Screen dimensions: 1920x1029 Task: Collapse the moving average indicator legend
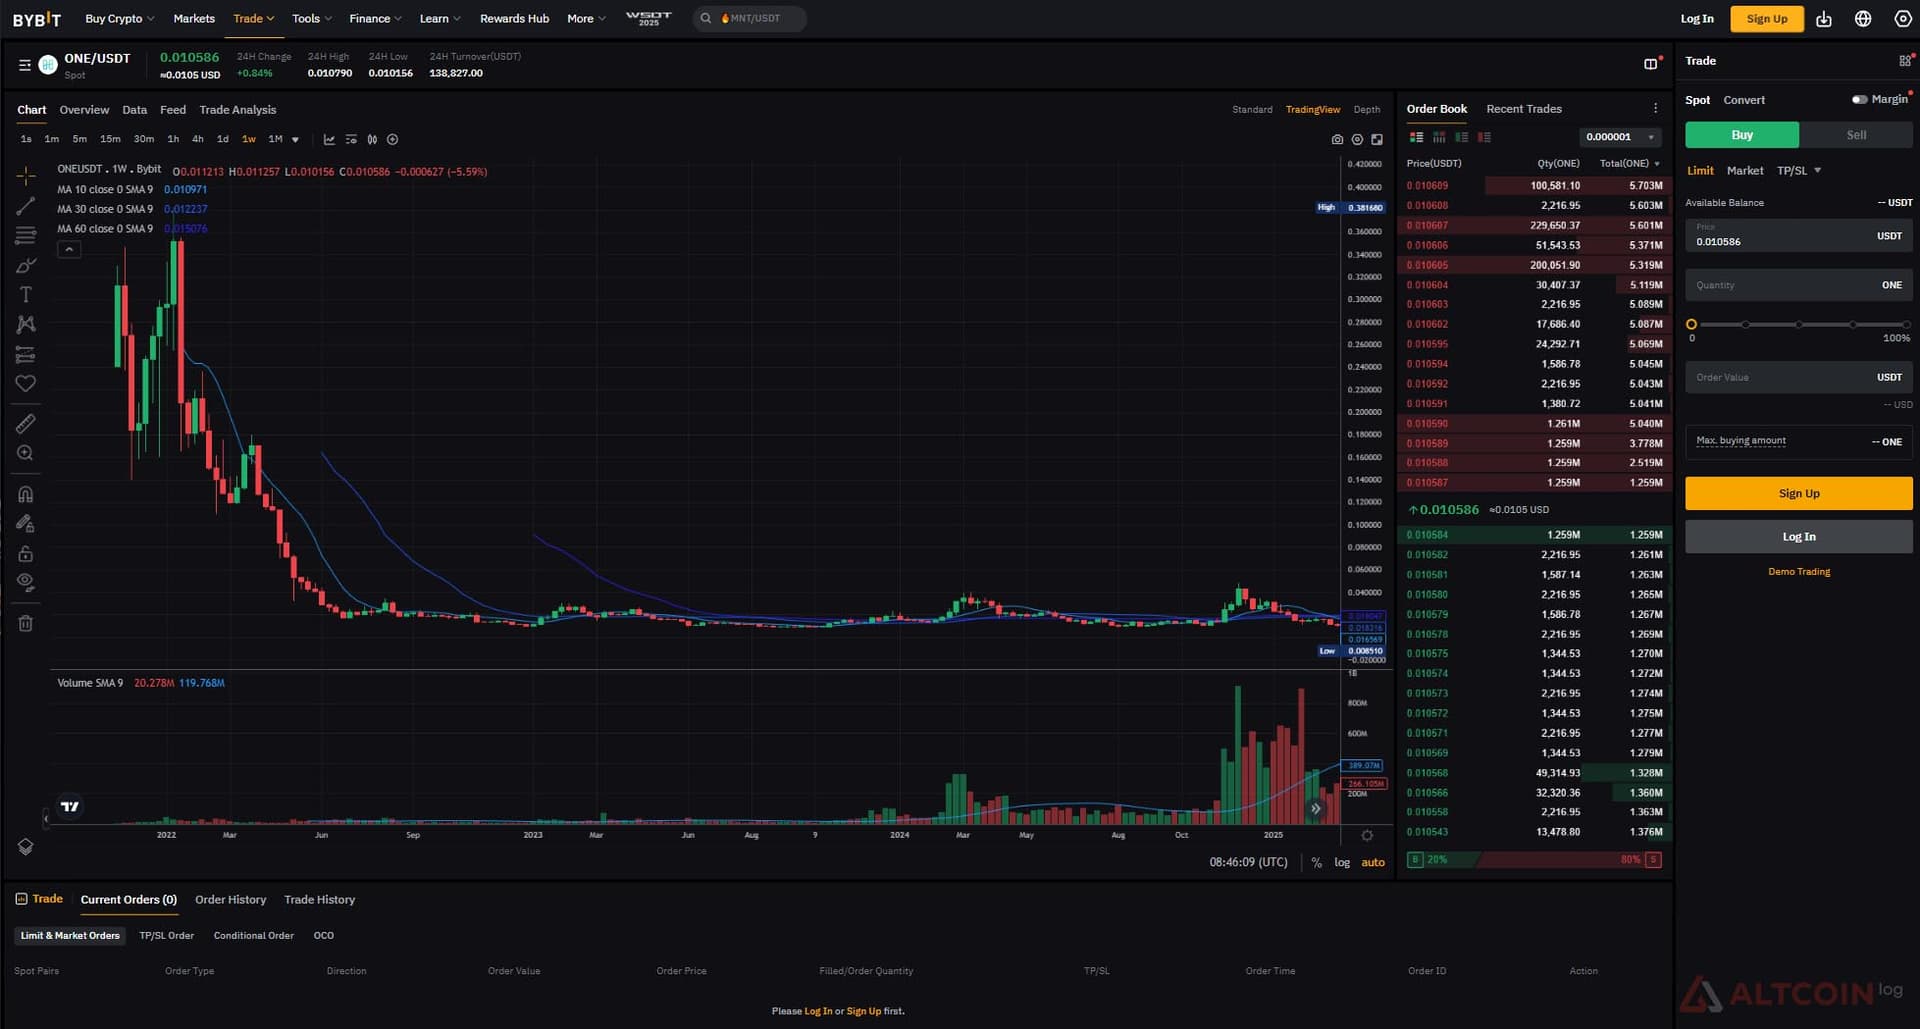point(69,250)
